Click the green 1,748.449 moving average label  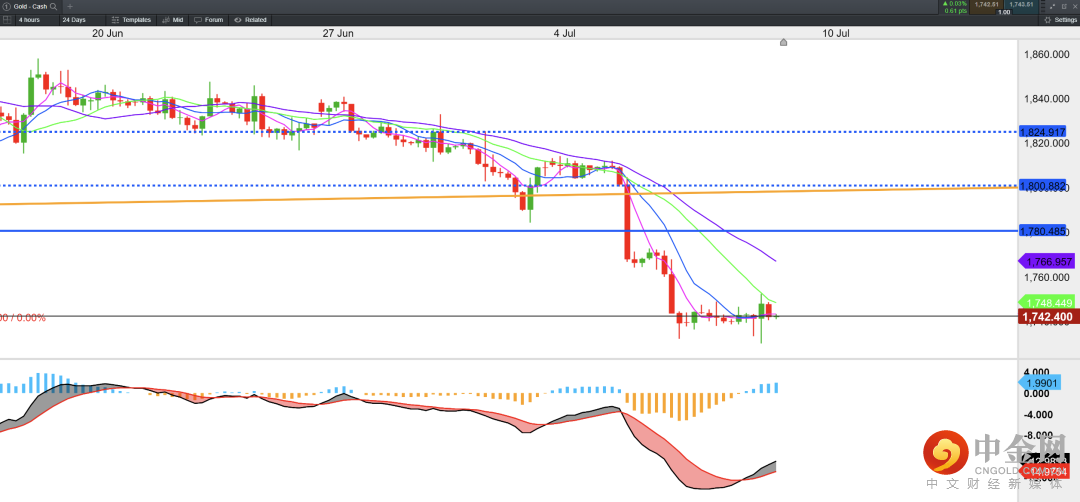(x=1046, y=302)
